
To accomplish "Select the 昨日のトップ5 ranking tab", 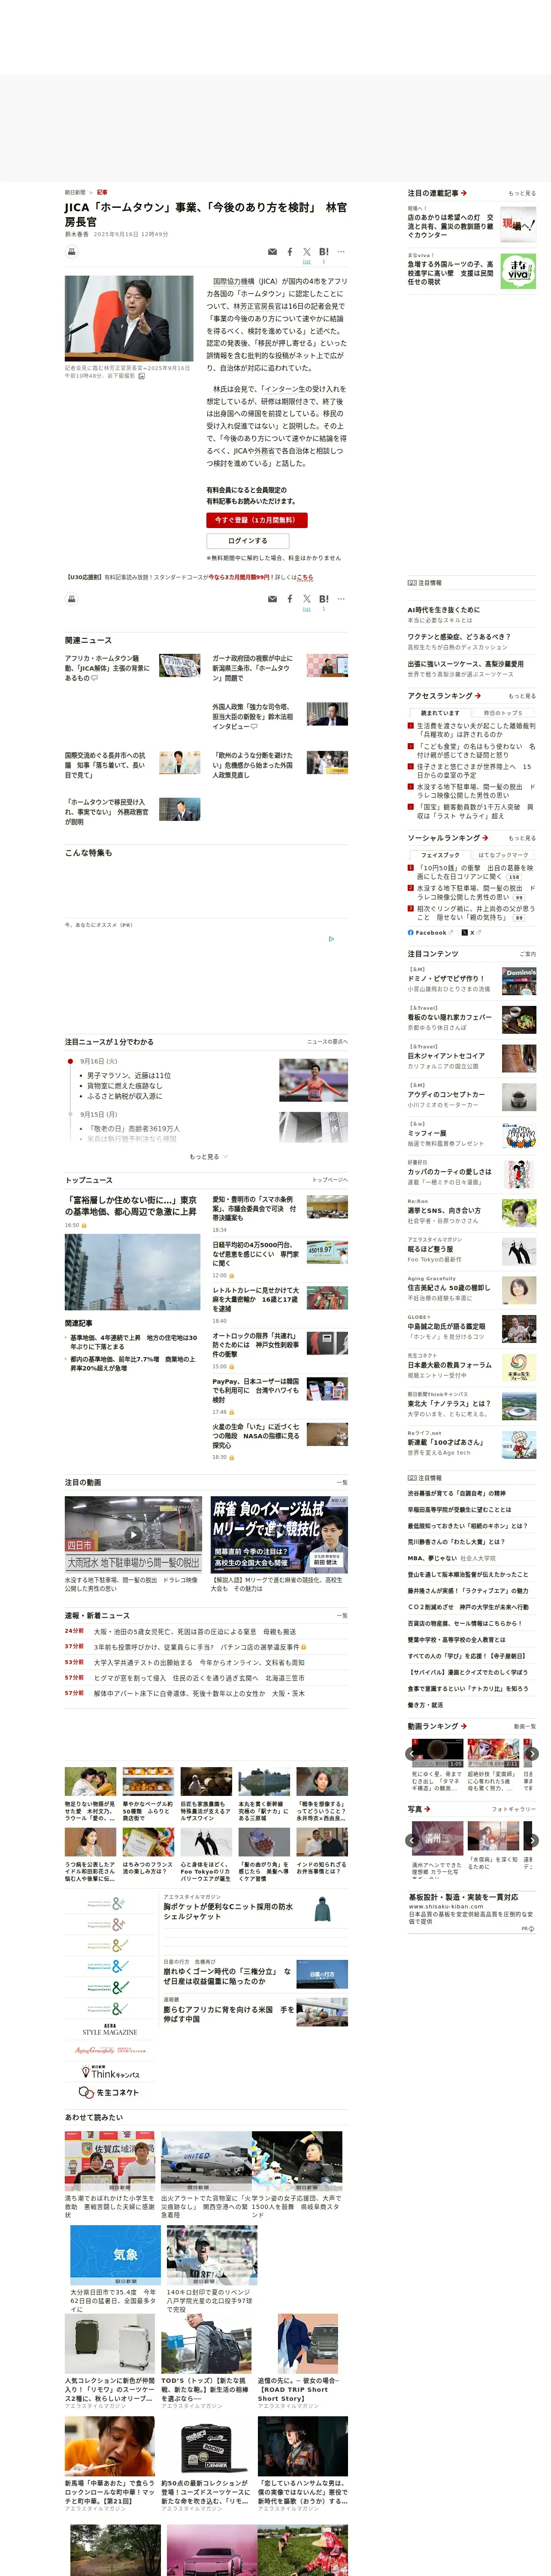I will 503,713.
